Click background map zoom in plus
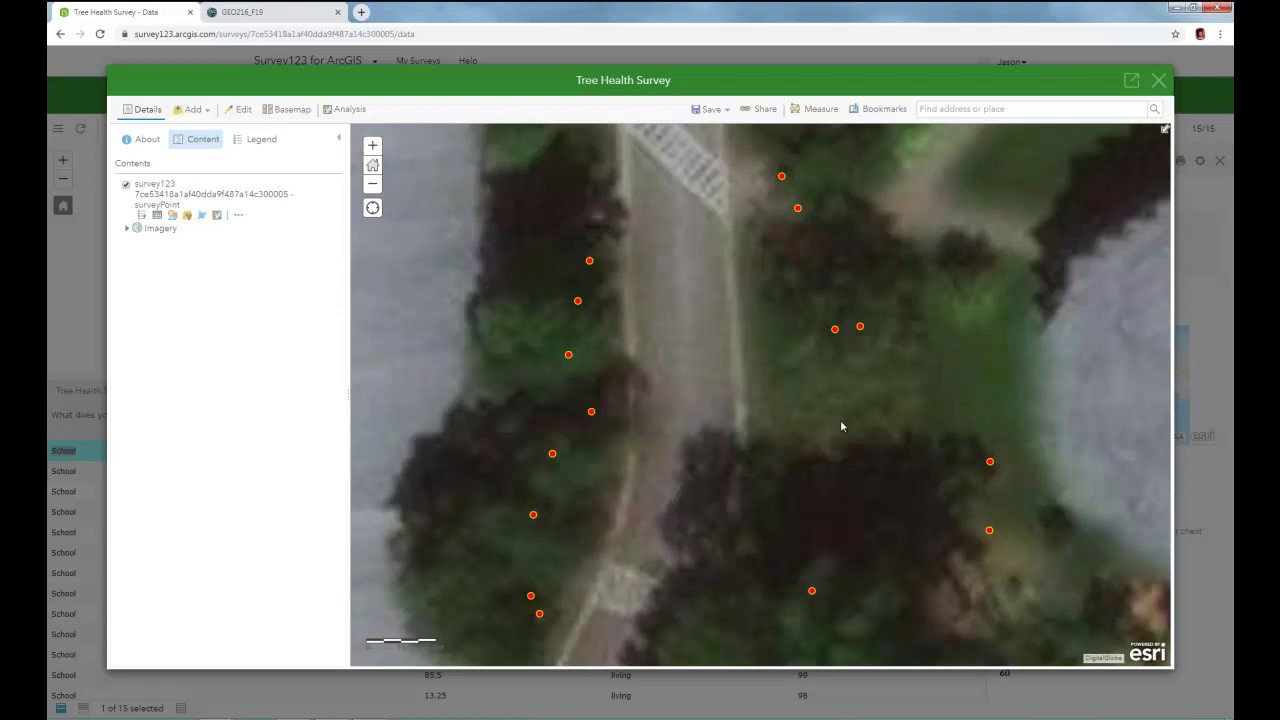 tap(63, 160)
